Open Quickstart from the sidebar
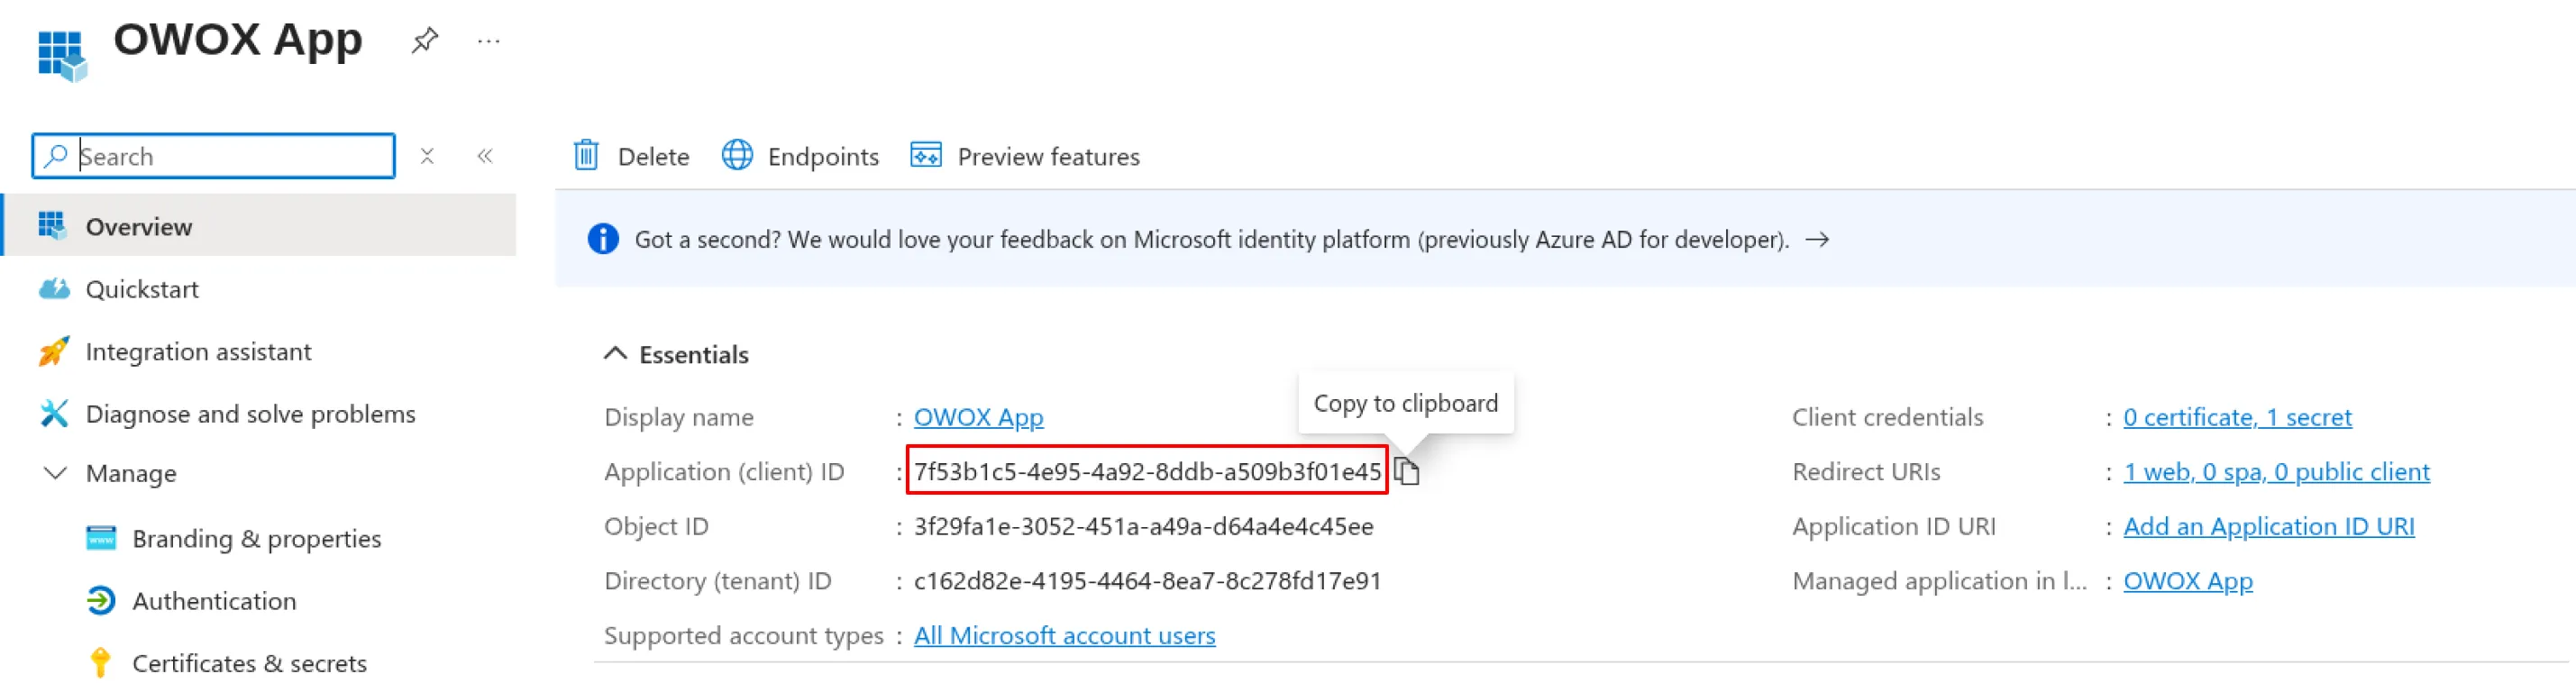2576x683 pixels. coord(142,289)
